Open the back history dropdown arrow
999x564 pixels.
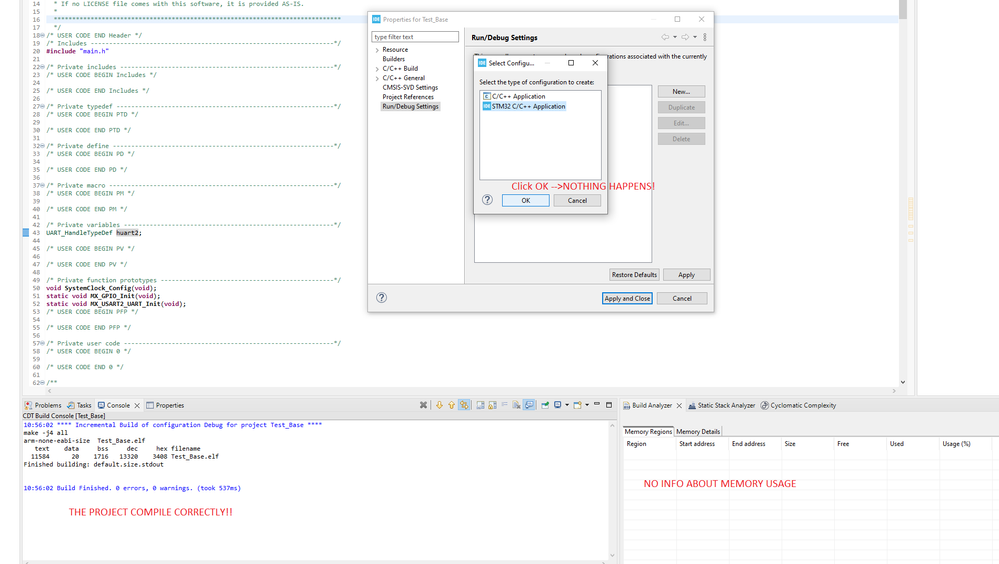click(675, 37)
